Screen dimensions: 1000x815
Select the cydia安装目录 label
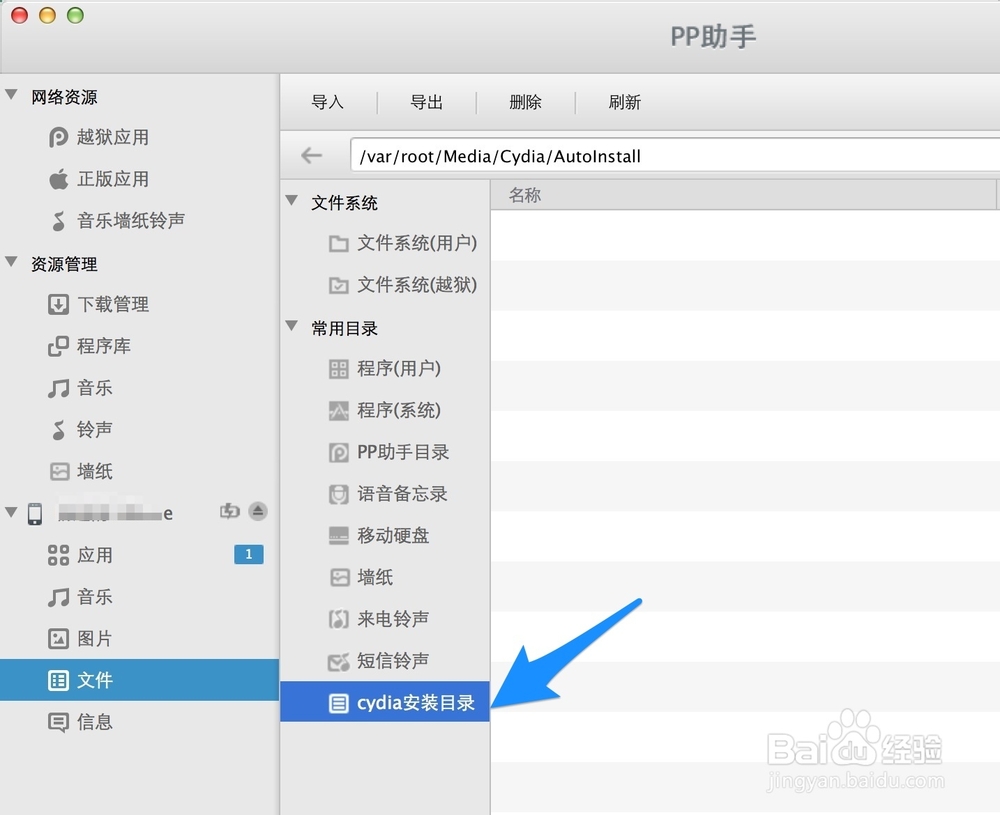click(x=416, y=703)
